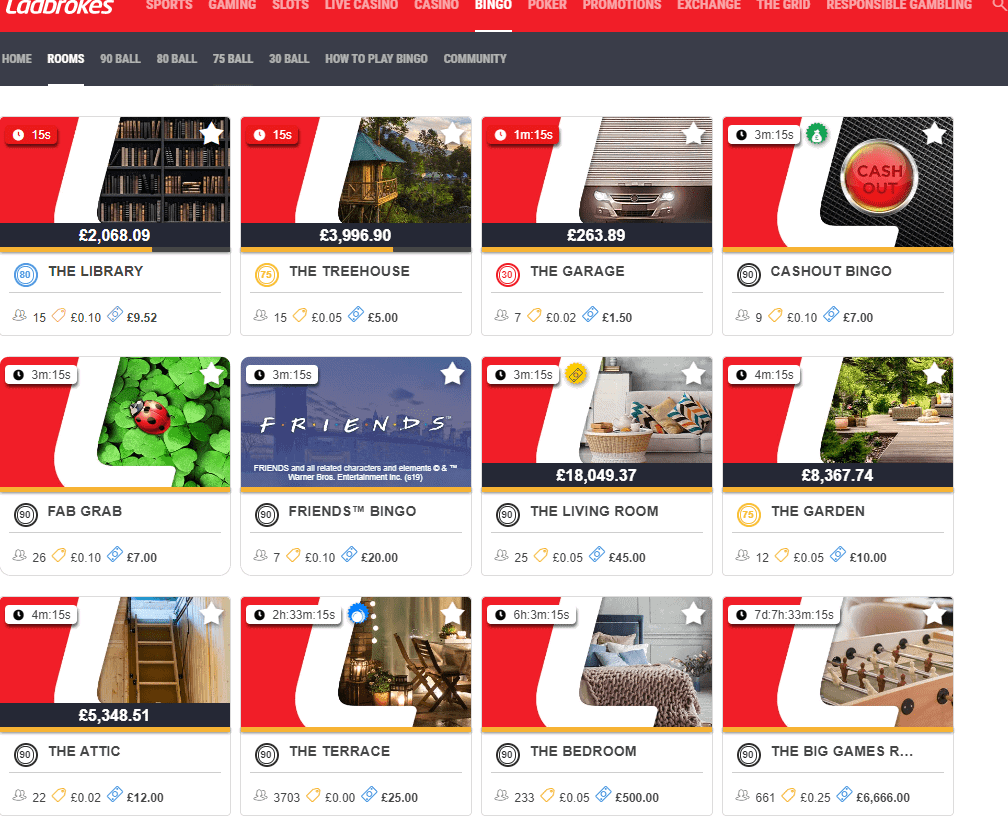Image resolution: width=1008 pixels, height=826 pixels.
Task: Open Exchange in the top navigation
Action: 708,5
